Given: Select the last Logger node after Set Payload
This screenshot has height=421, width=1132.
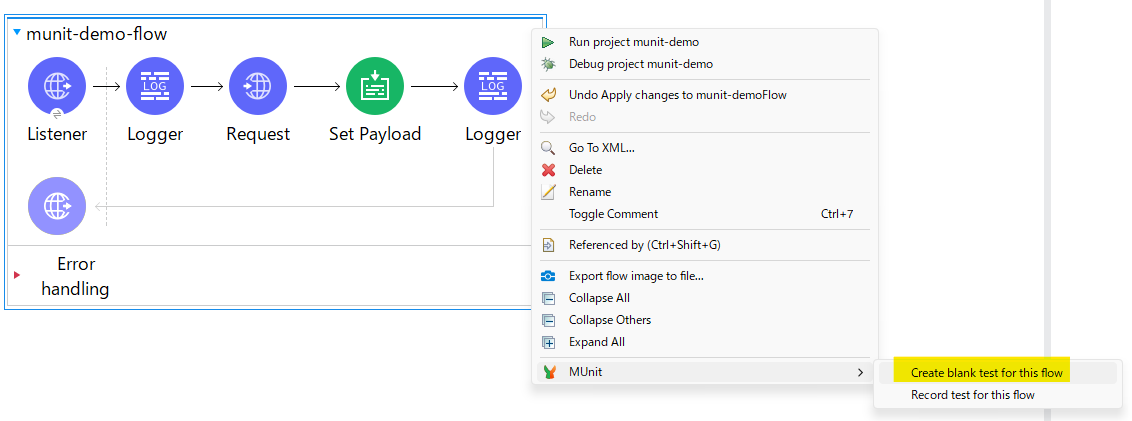Looking at the screenshot, I should tap(492, 87).
